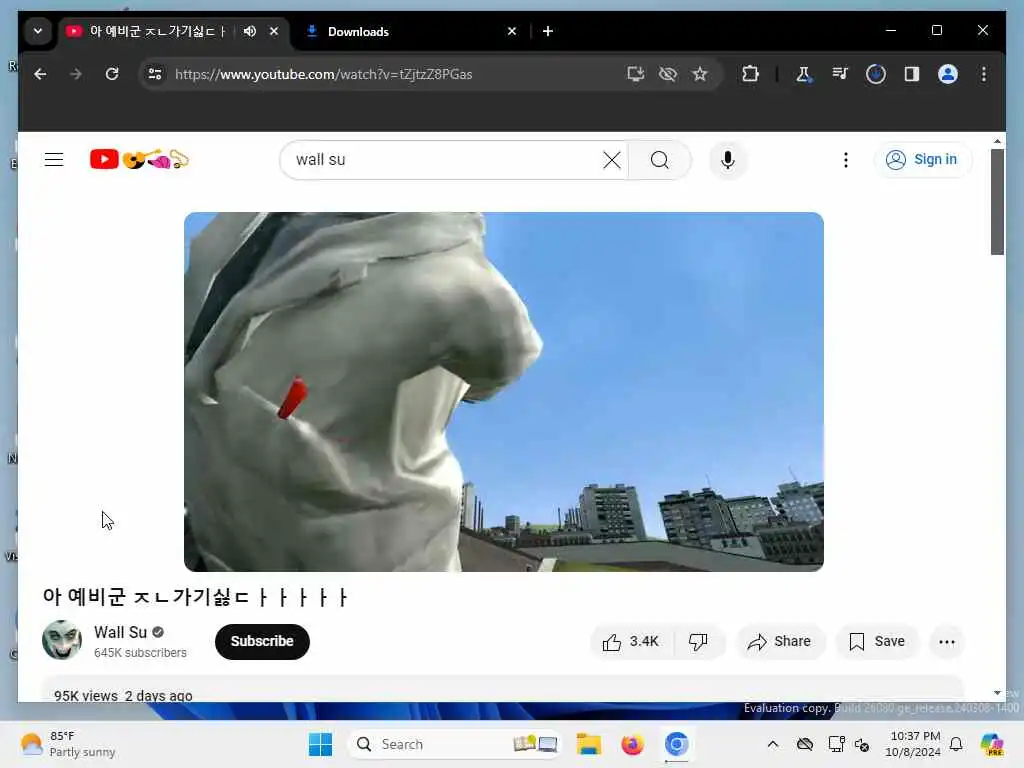The height and width of the screenshot is (768, 1024).
Task: Go to YouTube home via logo
Action: 139,159
